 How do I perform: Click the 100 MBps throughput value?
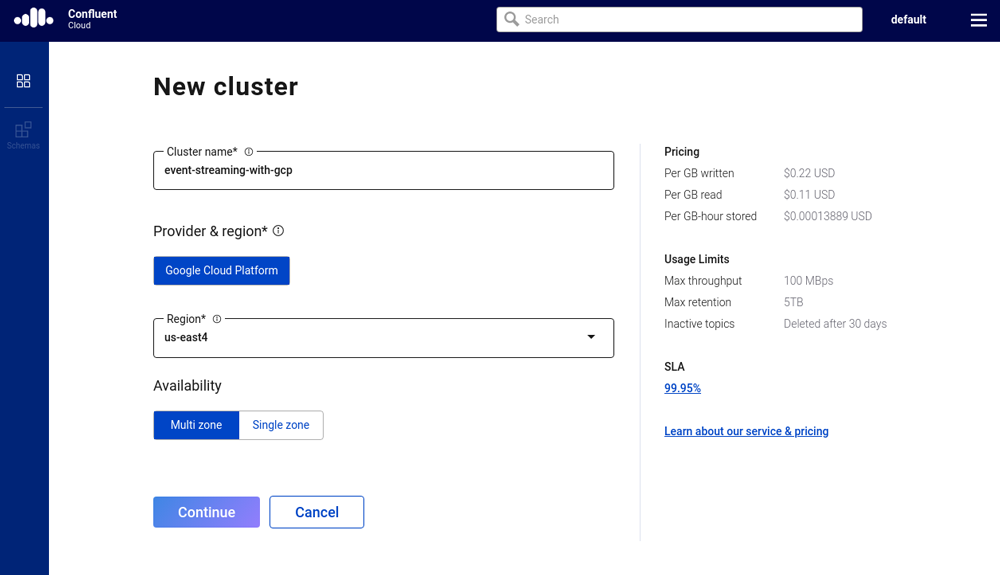(x=809, y=281)
